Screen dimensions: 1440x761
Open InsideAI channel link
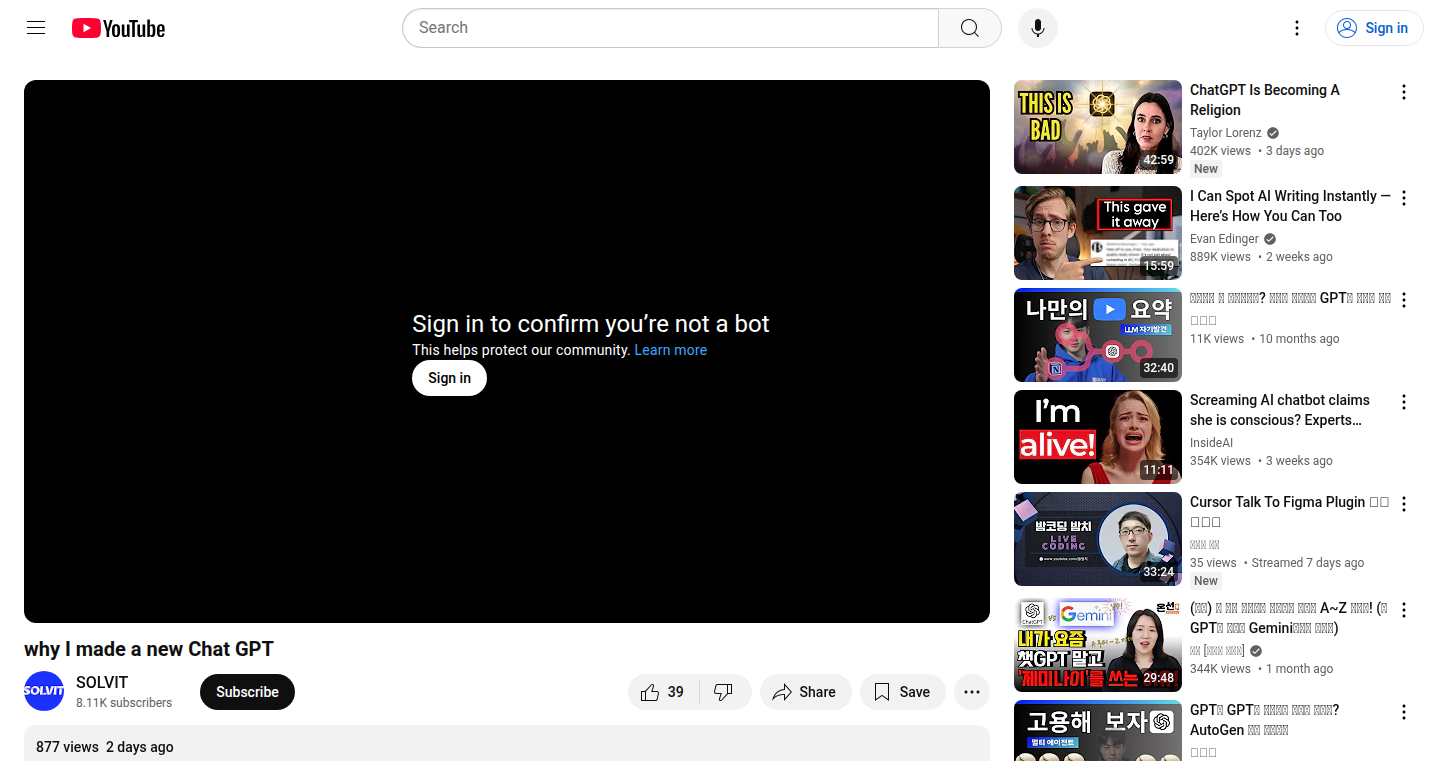coord(1212,443)
